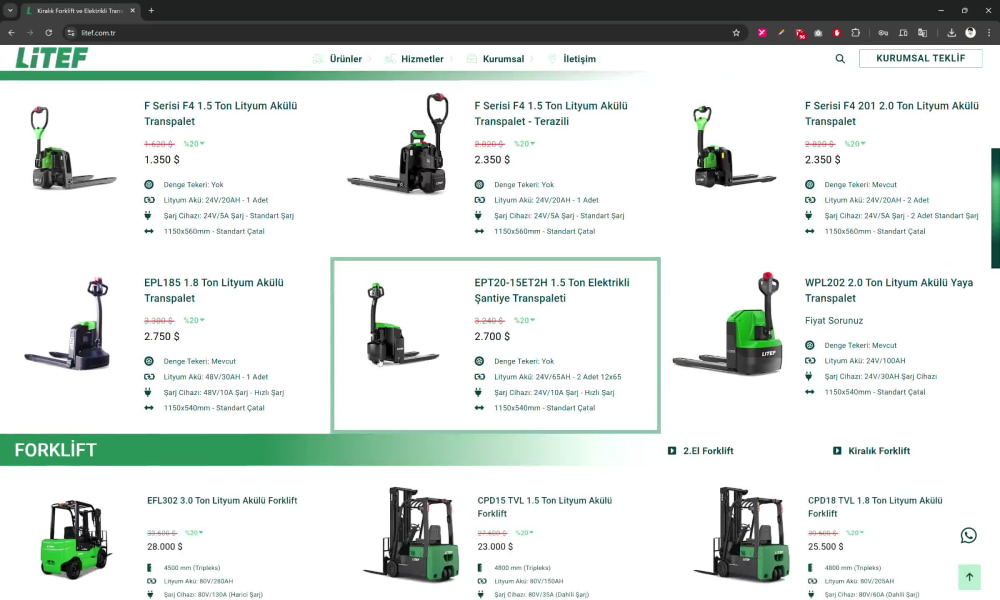Click the LITEF logo
The image size is (1000, 600).
[x=52, y=58]
